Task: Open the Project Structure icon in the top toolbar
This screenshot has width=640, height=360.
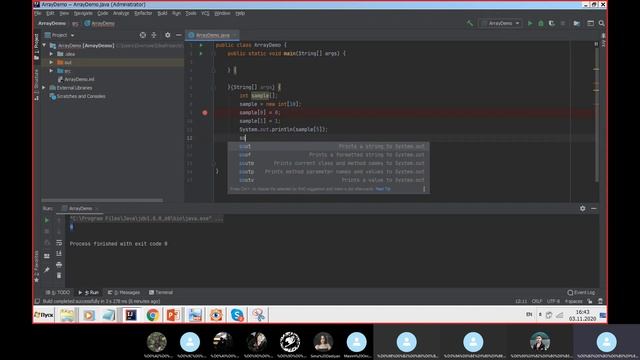Action: tap(577, 23)
